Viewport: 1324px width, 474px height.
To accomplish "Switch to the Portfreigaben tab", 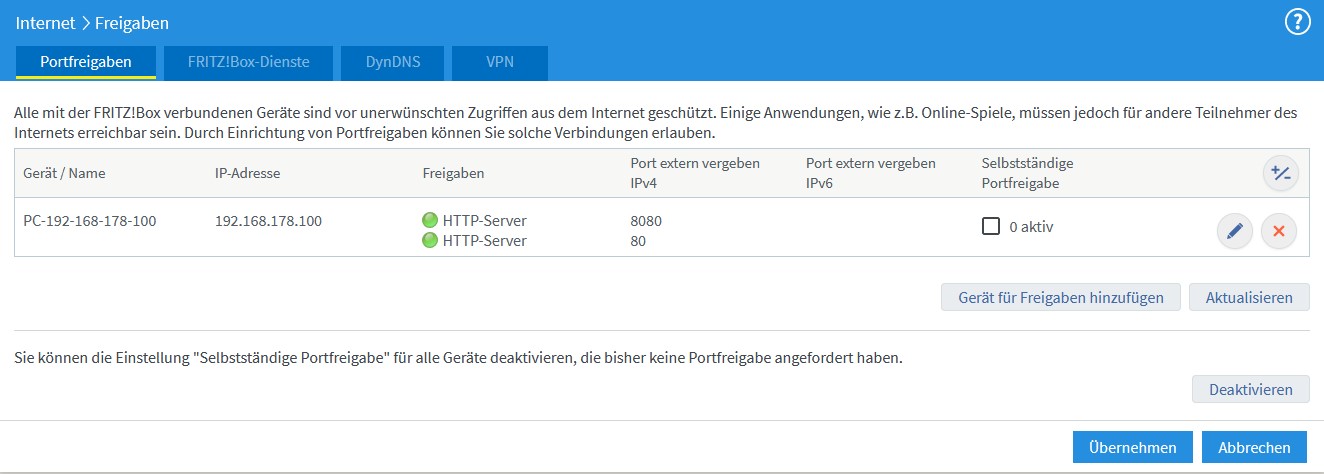I will click(x=86, y=62).
